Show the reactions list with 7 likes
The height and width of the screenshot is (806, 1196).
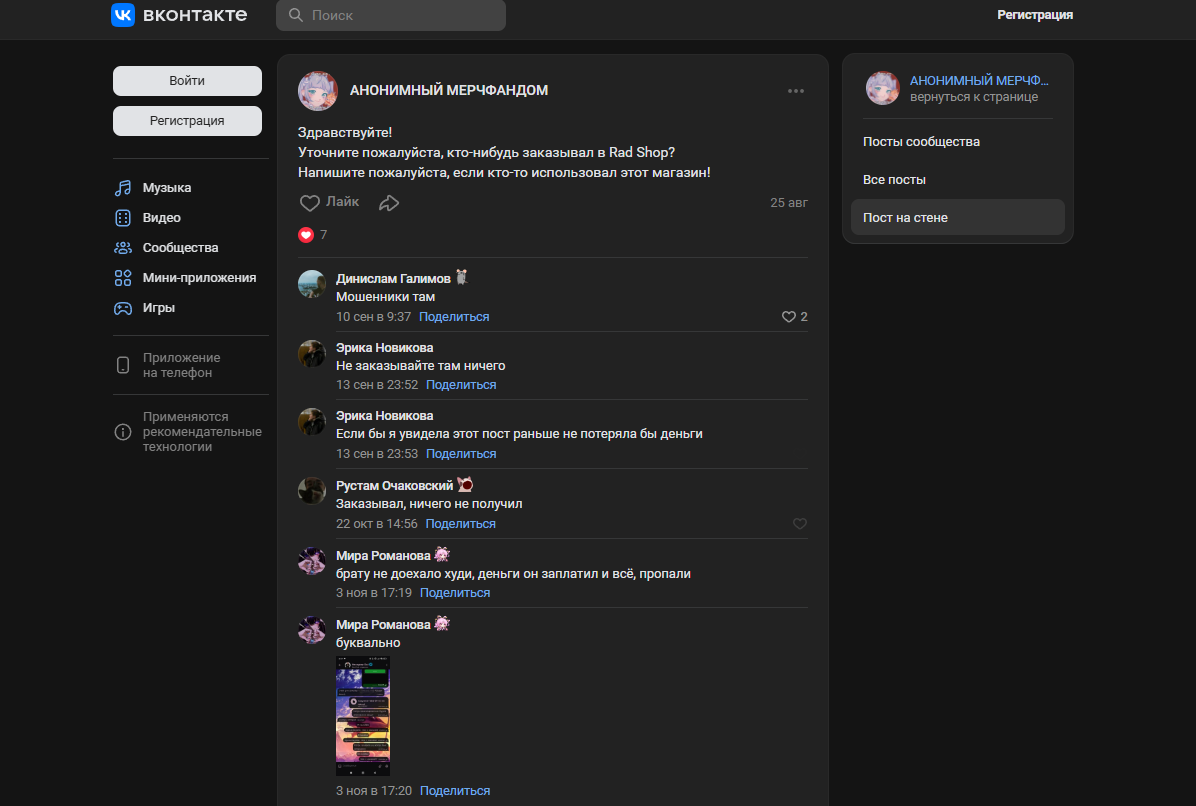313,235
